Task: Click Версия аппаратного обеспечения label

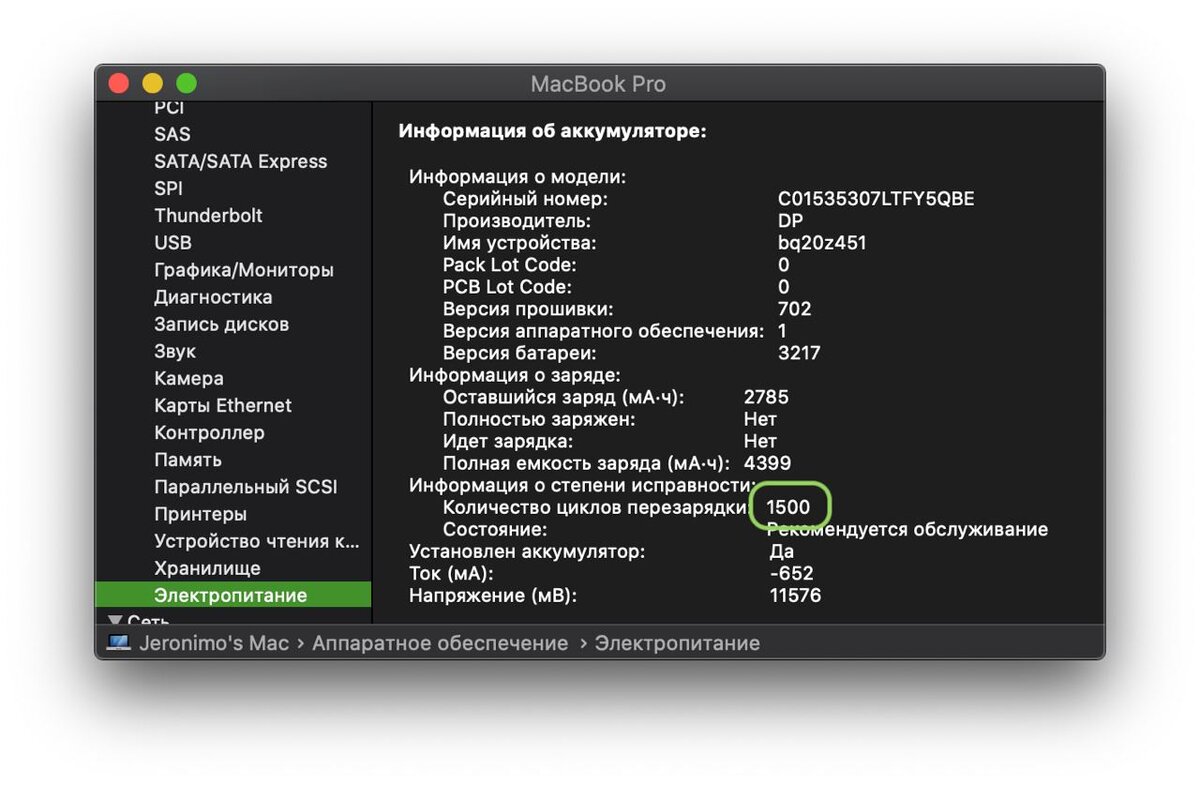Action: pyautogui.click(x=603, y=331)
